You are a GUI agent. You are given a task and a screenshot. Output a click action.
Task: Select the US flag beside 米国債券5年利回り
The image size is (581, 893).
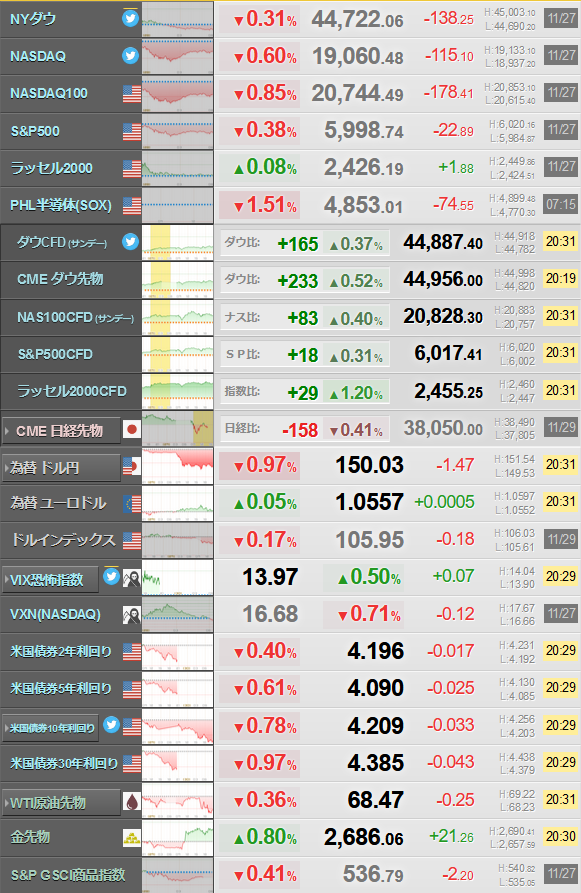(x=132, y=689)
